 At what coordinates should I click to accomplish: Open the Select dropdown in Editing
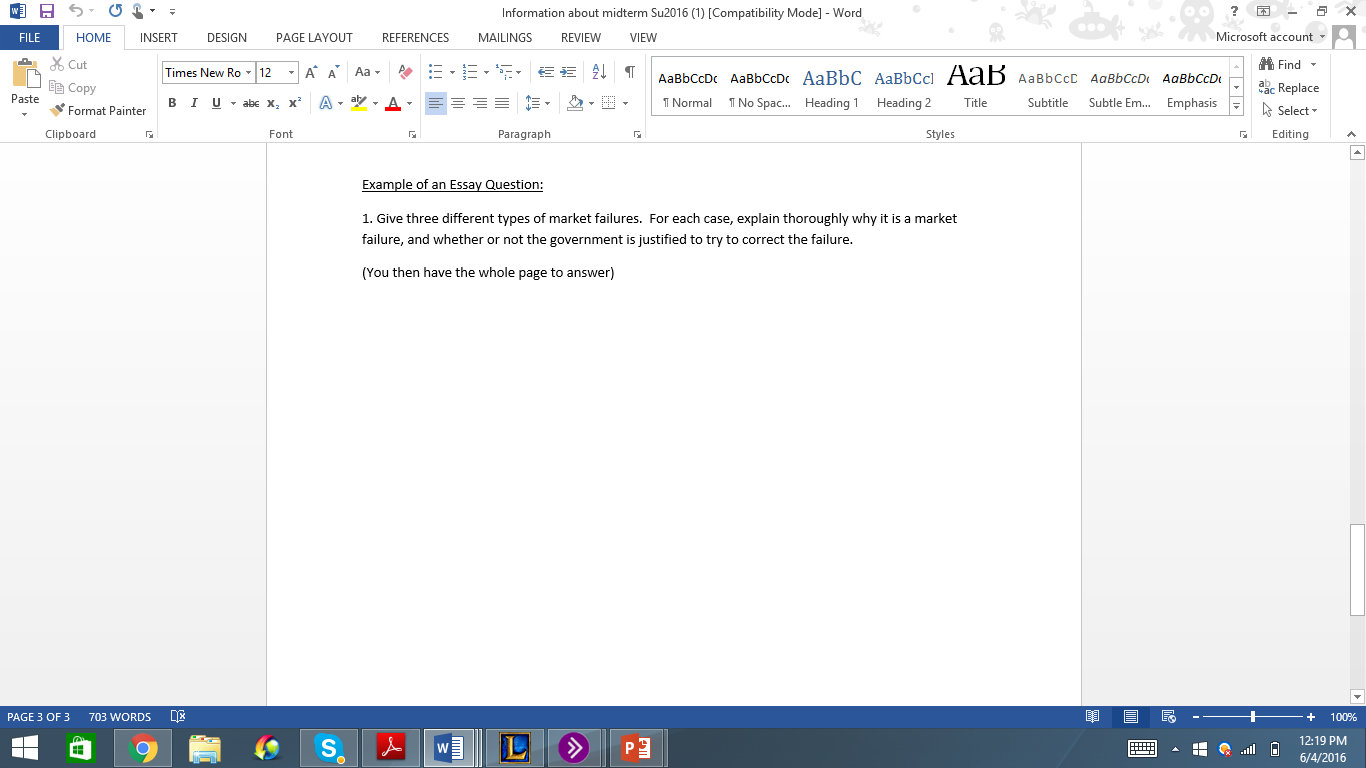click(x=1291, y=111)
